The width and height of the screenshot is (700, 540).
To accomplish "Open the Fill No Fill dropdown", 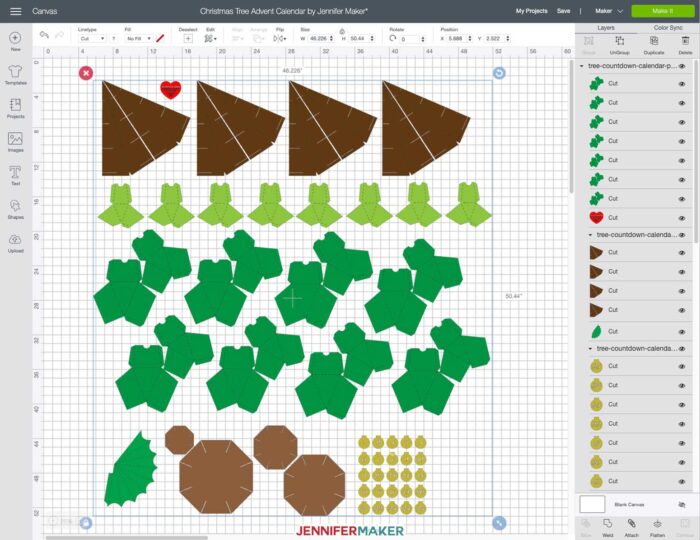I will tap(139, 39).
